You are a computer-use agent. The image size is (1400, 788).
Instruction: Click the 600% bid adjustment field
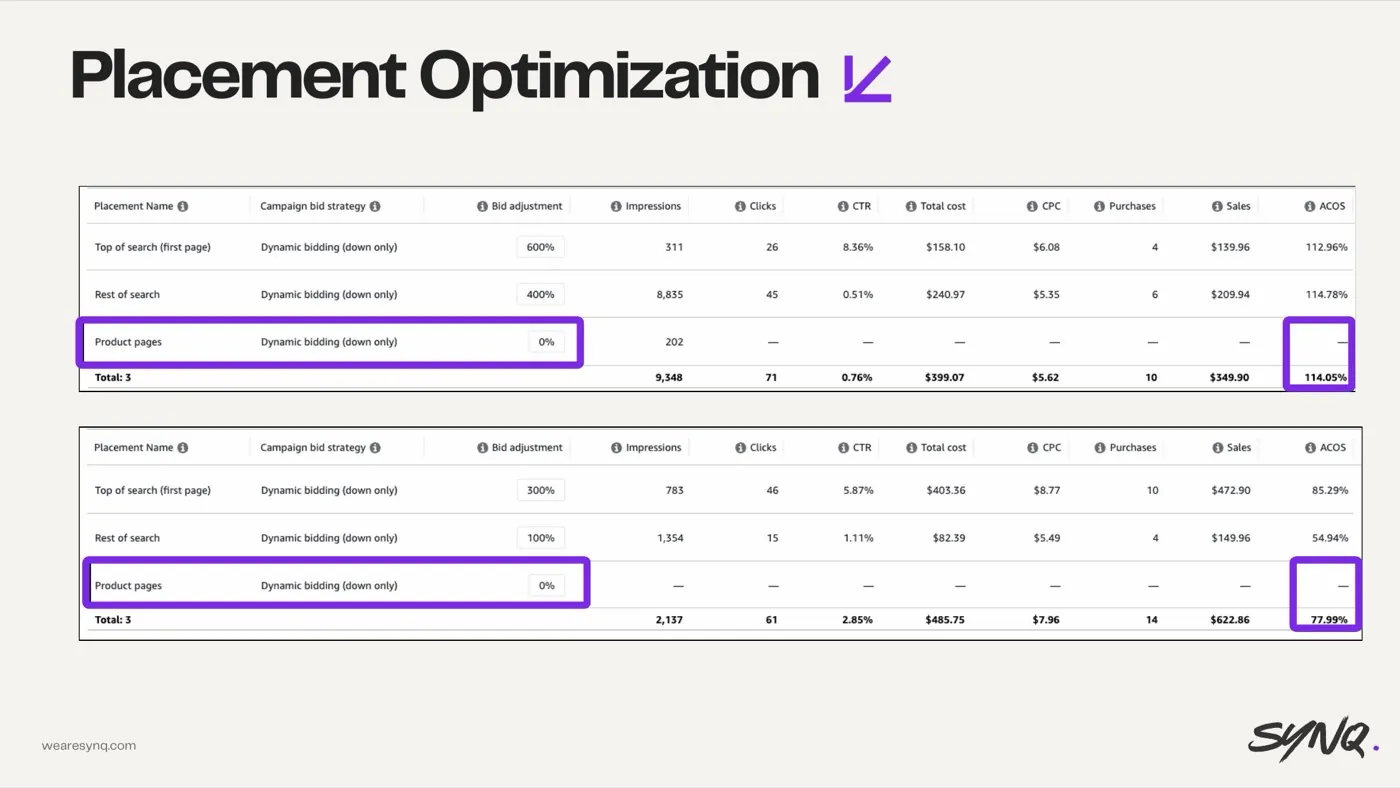(541, 247)
